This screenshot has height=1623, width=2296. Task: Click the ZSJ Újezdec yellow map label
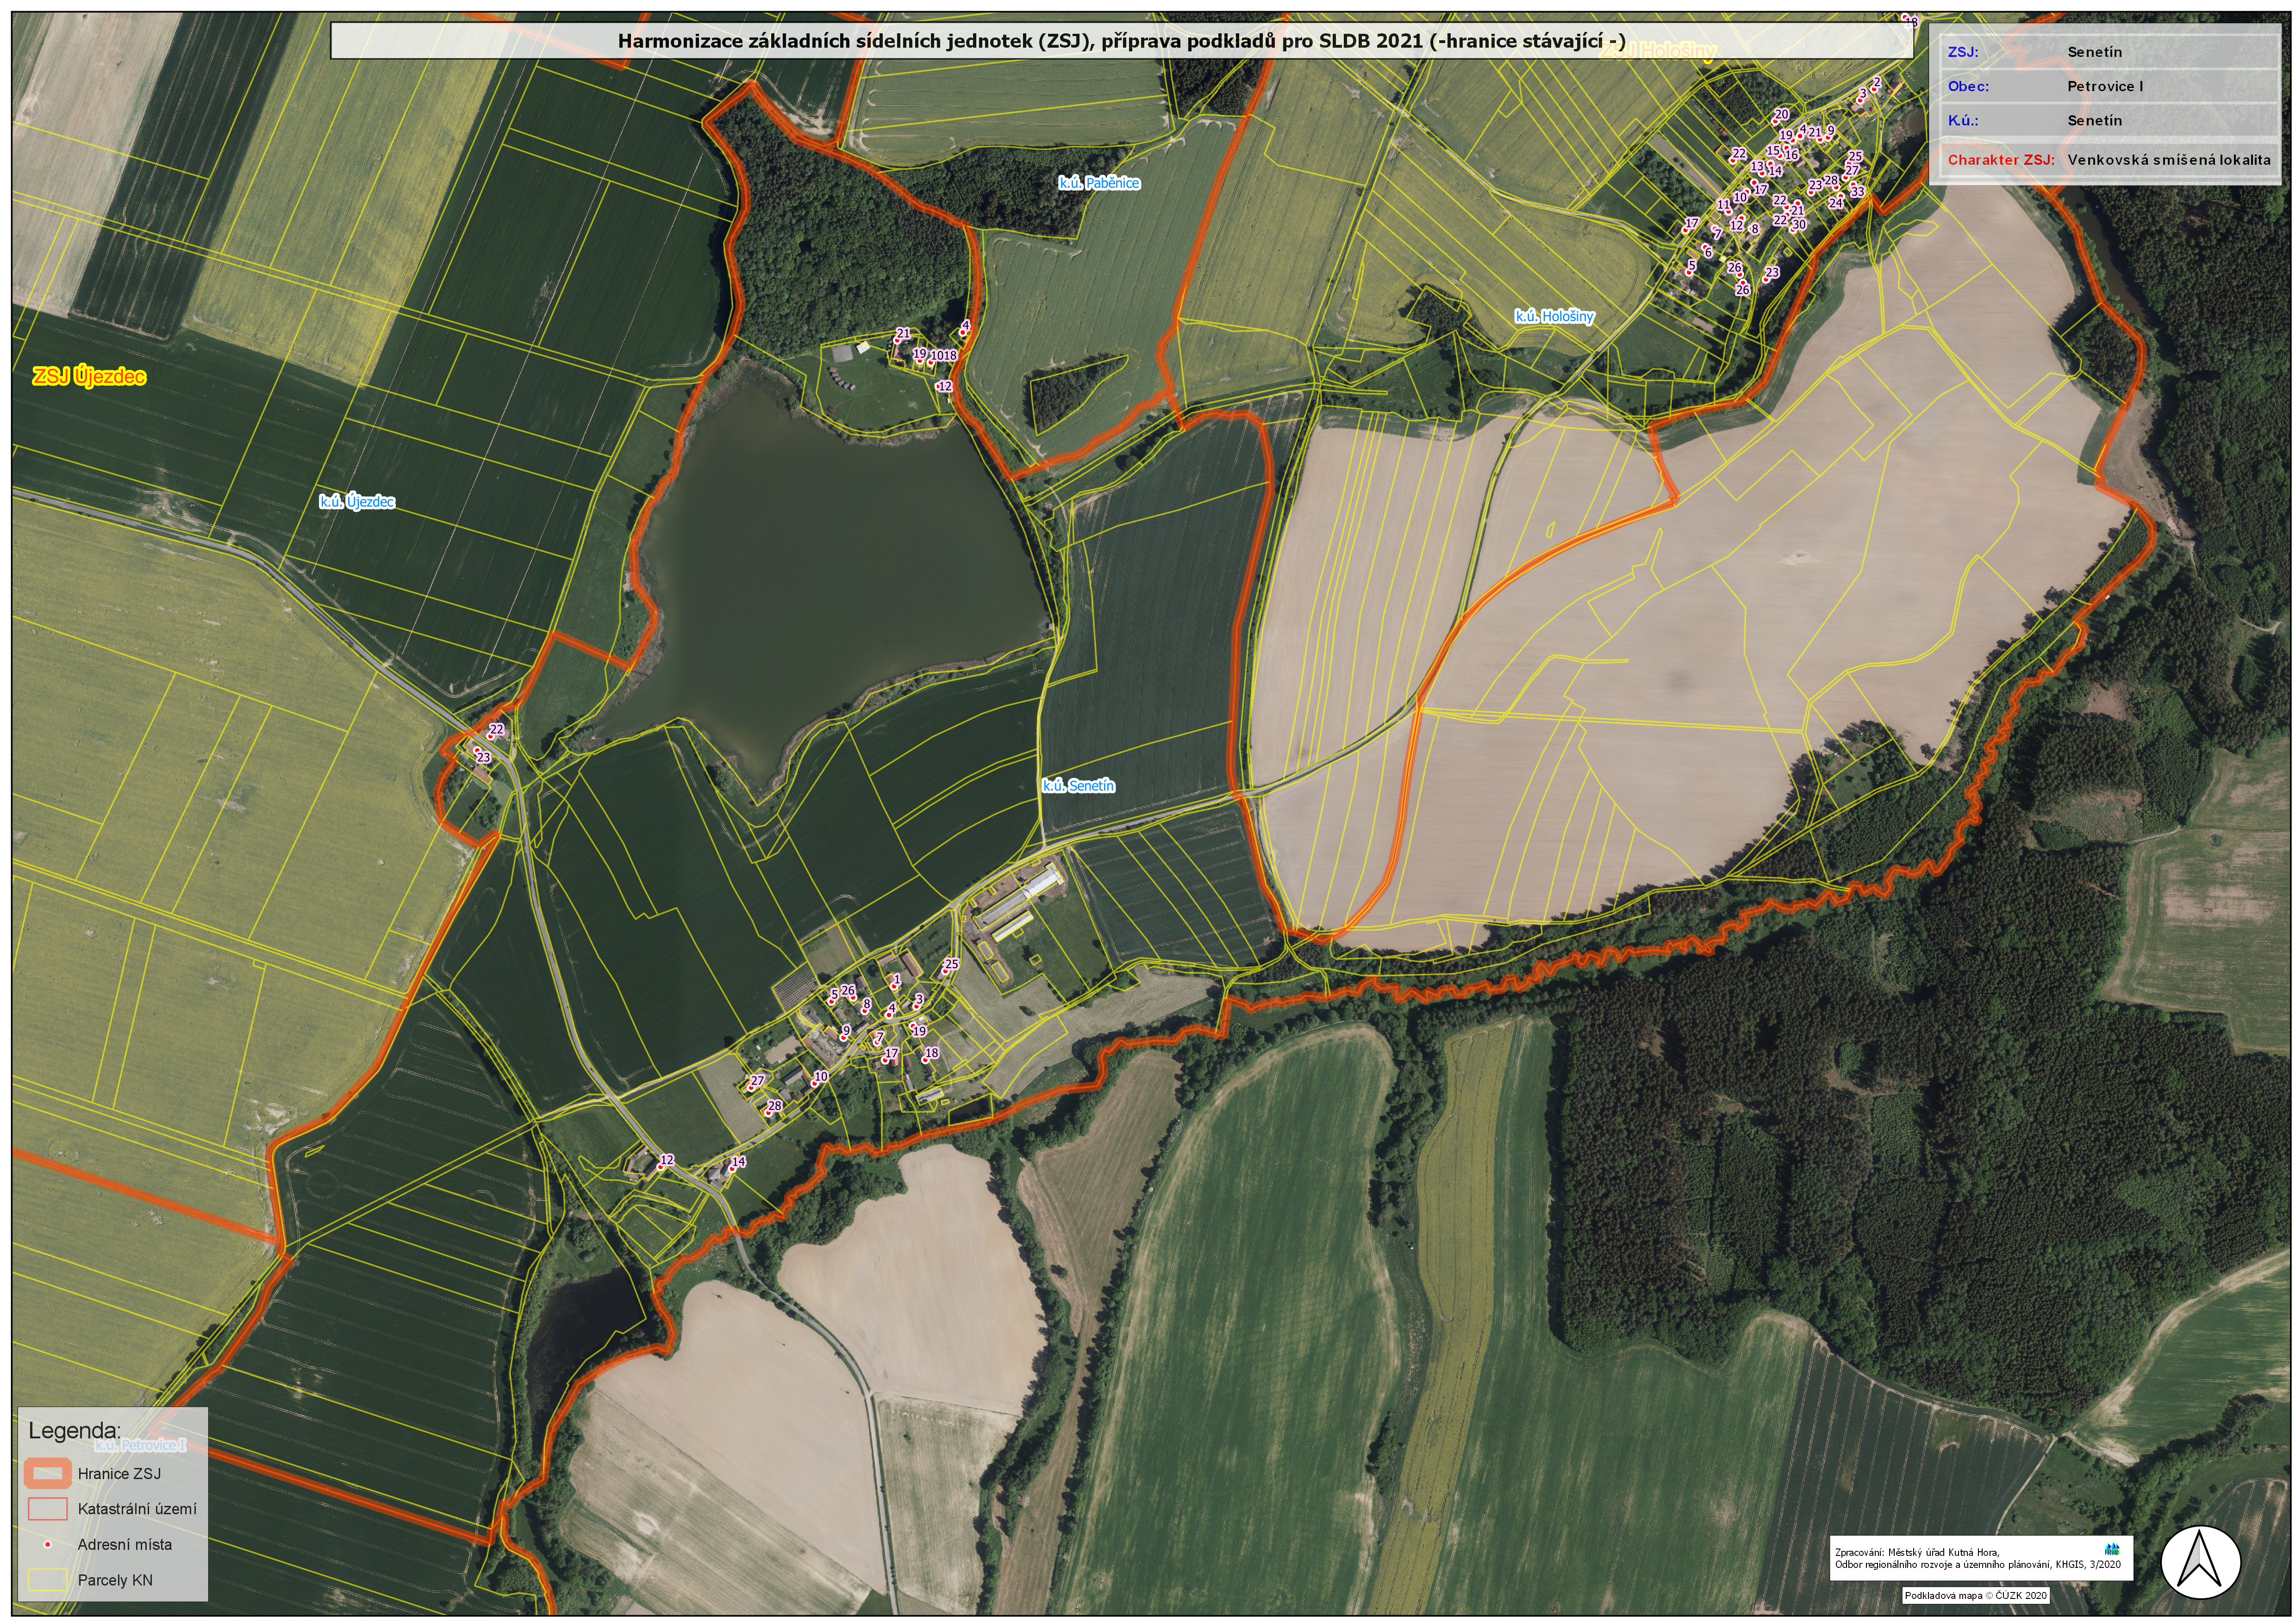click(x=89, y=377)
